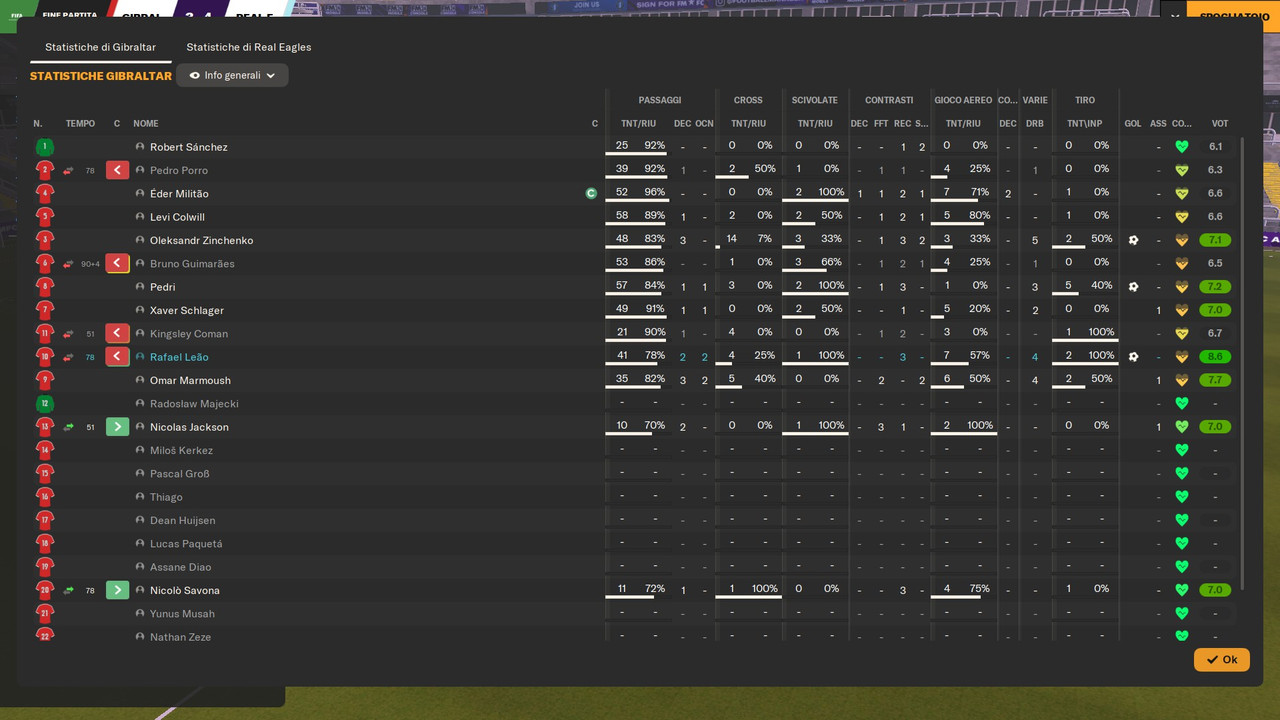
Task: Click the substituted-off arrow for Pedro Porro
Action: click(117, 170)
